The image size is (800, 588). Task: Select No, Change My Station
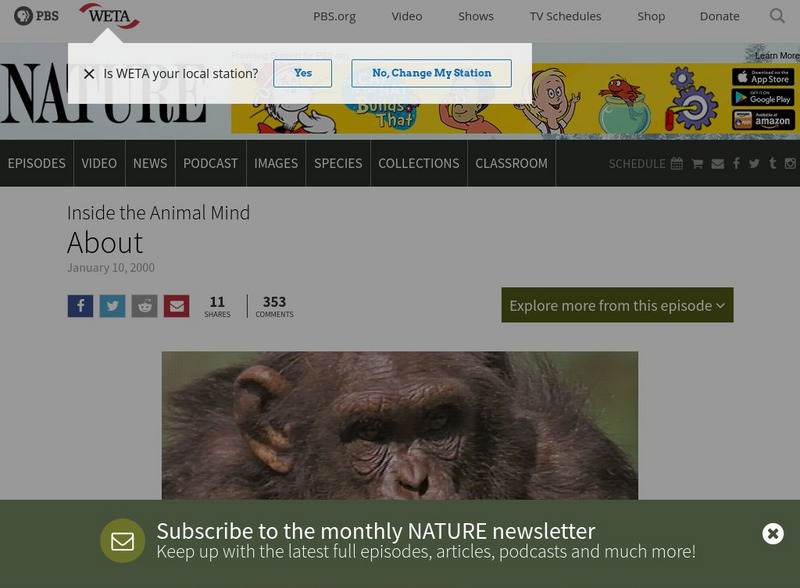pos(432,73)
